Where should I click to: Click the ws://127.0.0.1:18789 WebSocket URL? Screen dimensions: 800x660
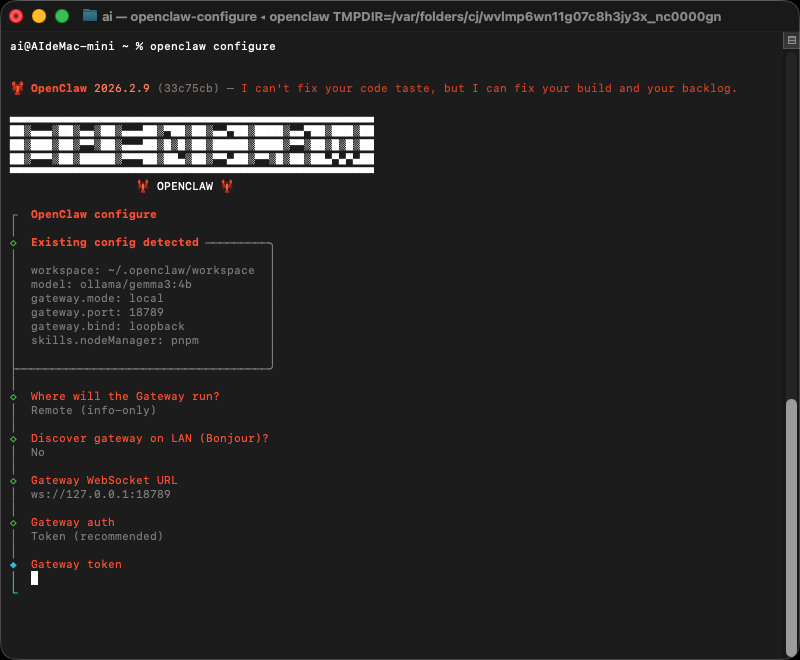point(100,494)
